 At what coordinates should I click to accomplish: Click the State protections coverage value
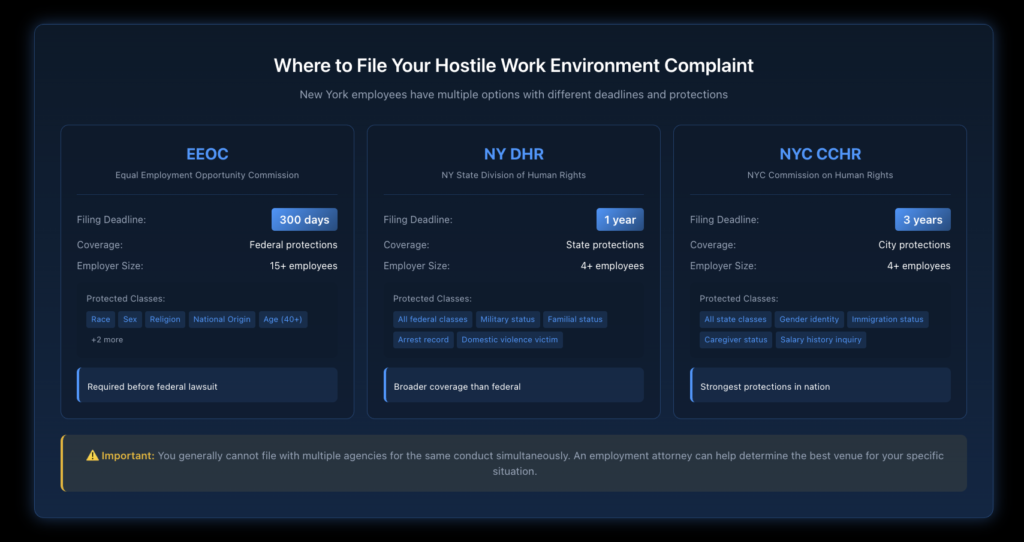pos(605,245)
